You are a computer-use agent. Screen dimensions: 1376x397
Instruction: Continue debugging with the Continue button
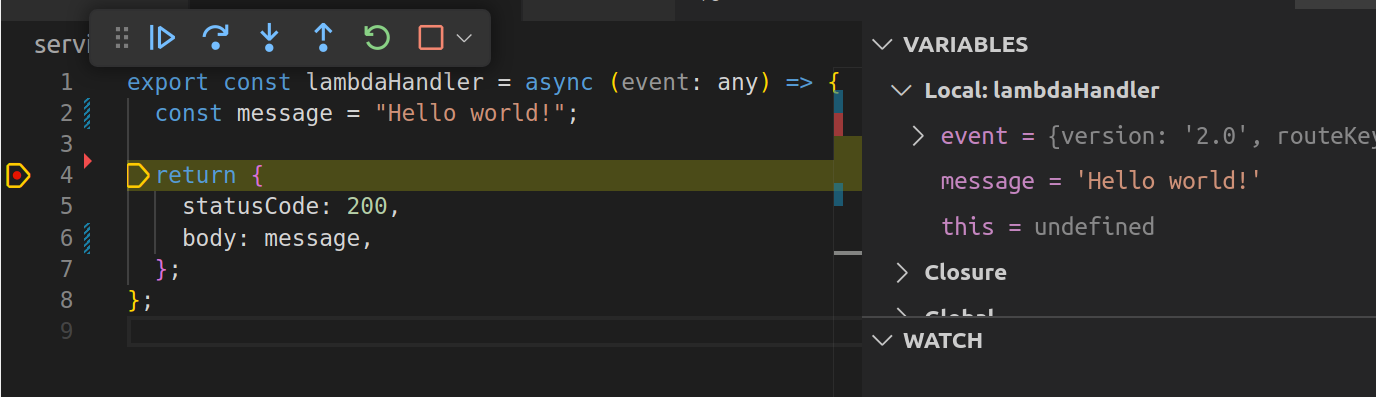point(162,38)
